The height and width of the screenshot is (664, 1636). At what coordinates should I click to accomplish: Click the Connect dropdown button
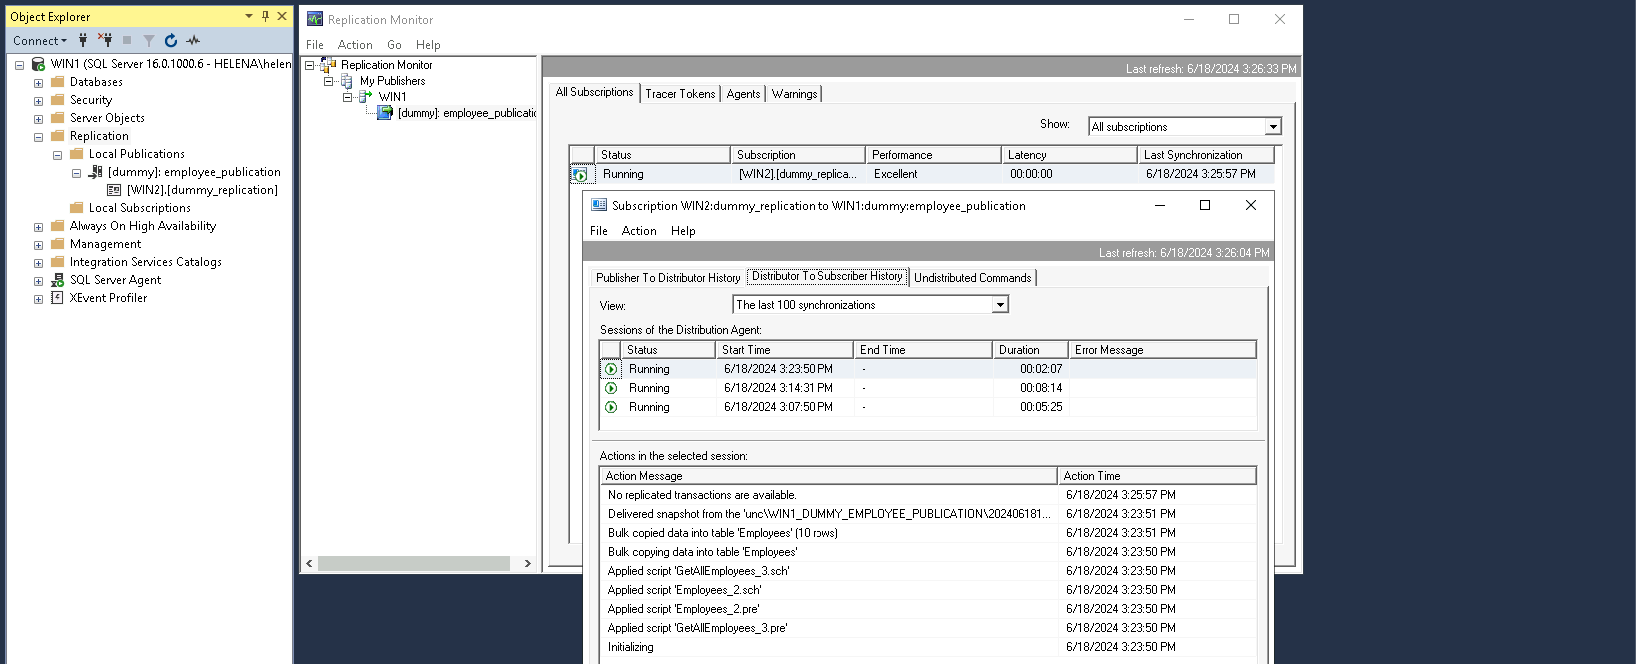(x=40, y=40)
